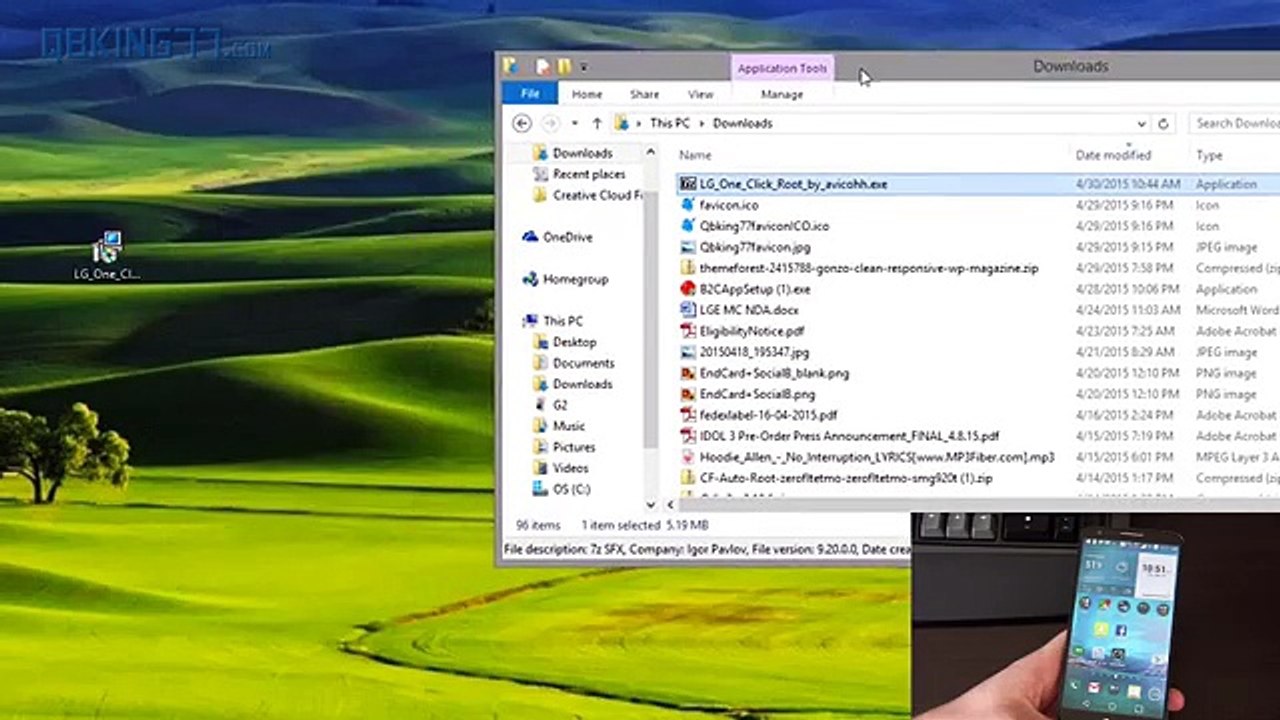This screenshot has height=720, width=1280.
Task: Open Downloads folder listed under This PC
Action: point(573,384)
